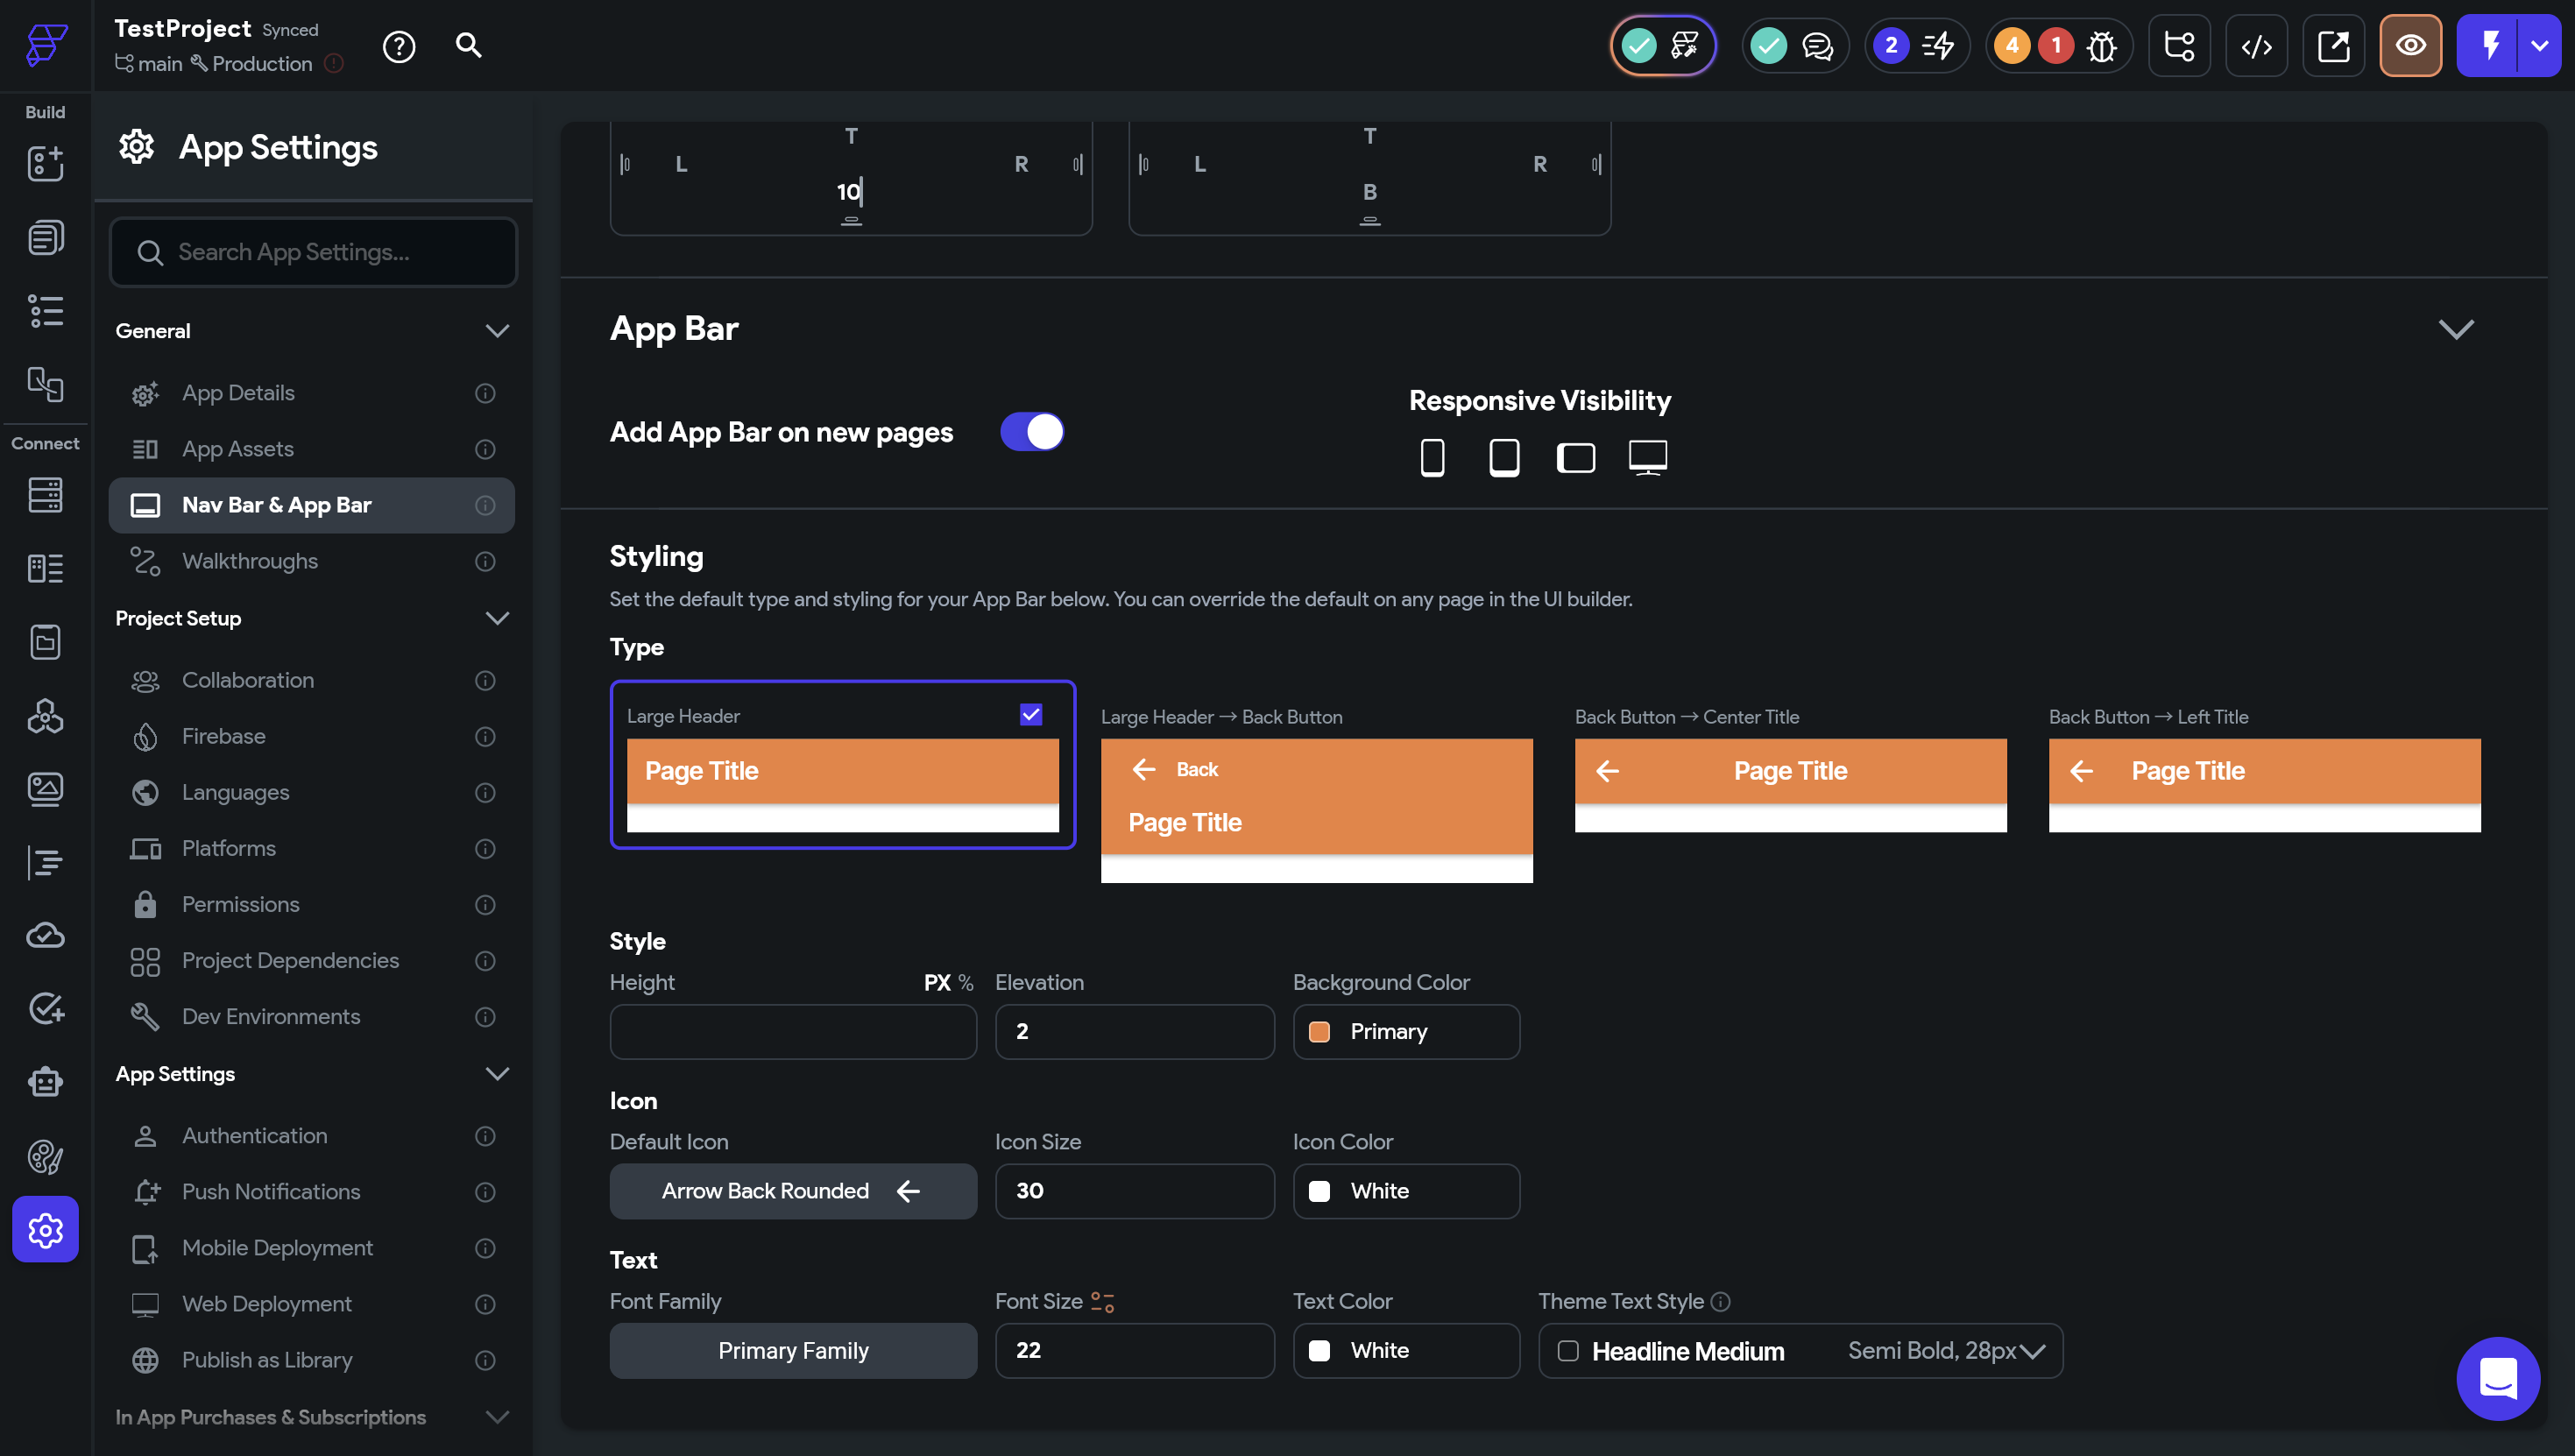Screen dimensions: 2575x1456
Task: Open Theme Text Style dropdown arrow
Action: coord(2032,1351)
